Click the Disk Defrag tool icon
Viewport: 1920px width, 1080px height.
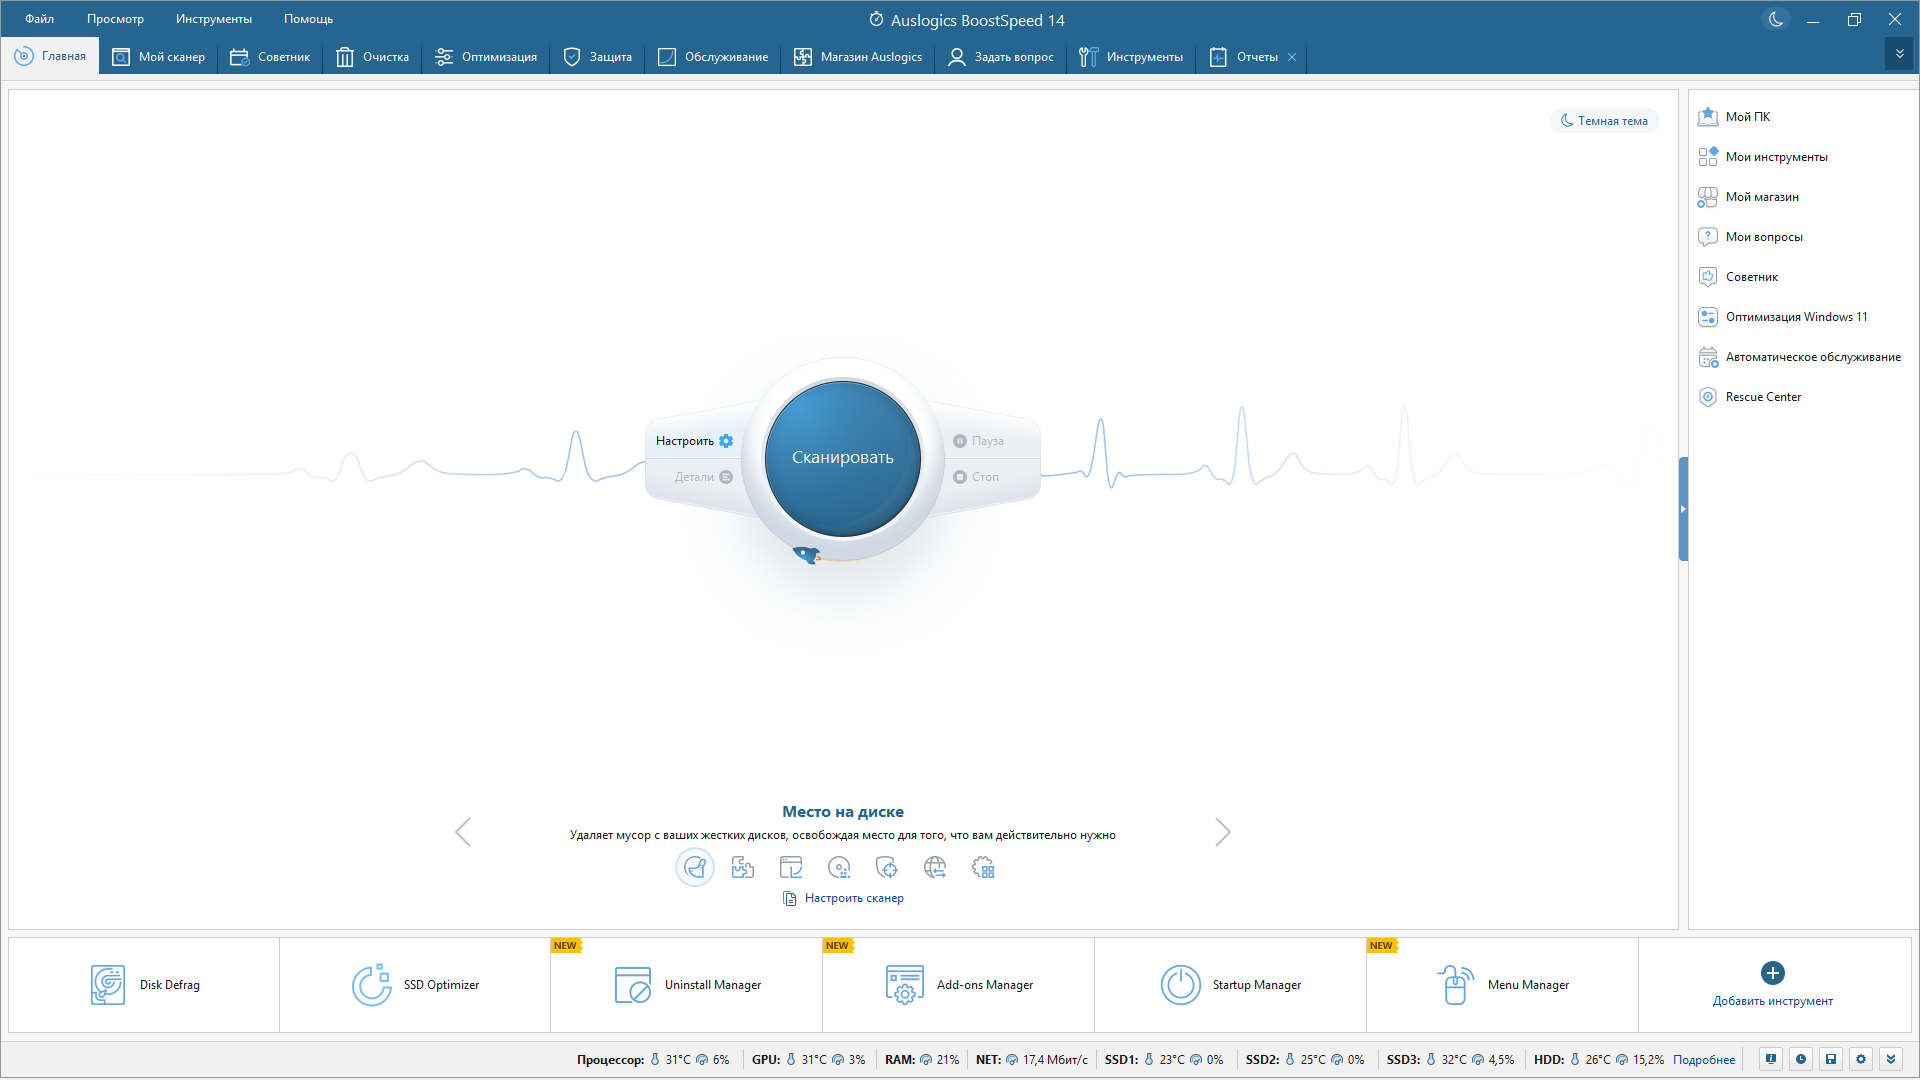pos(108,985)
